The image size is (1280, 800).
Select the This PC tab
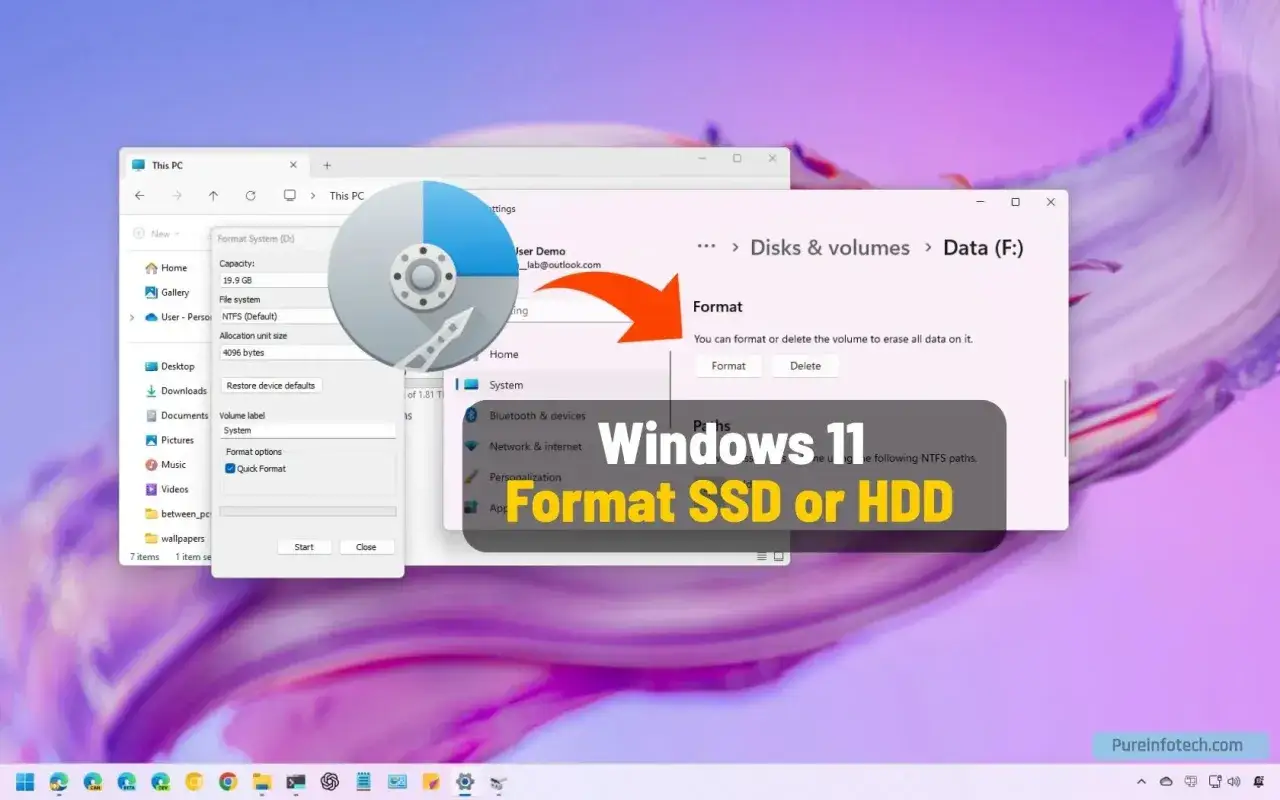(215, 166)
